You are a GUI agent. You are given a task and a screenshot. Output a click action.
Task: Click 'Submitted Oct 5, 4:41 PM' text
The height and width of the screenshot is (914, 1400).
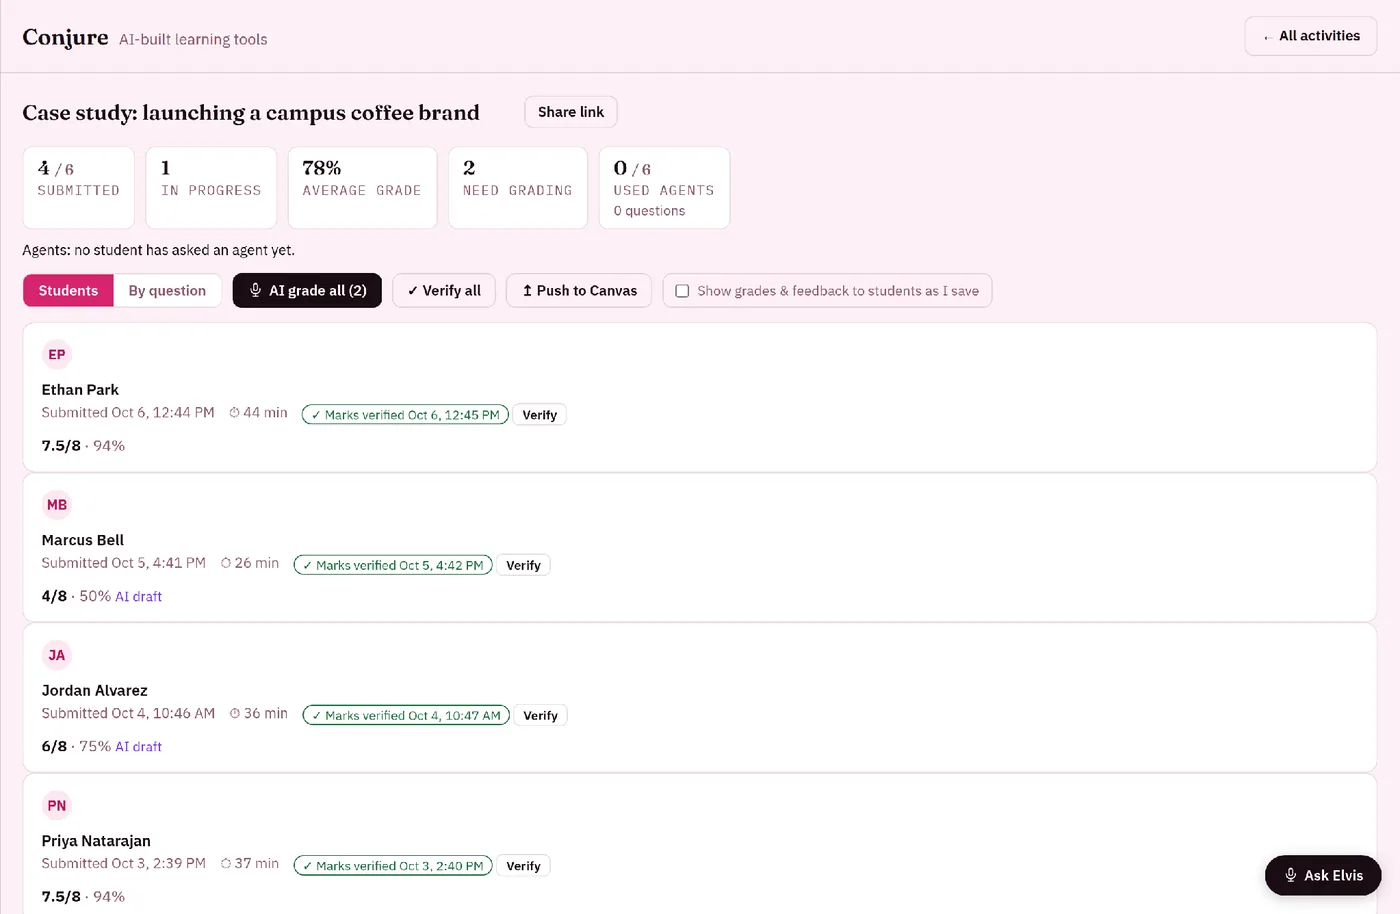click(x=124, y=563)
